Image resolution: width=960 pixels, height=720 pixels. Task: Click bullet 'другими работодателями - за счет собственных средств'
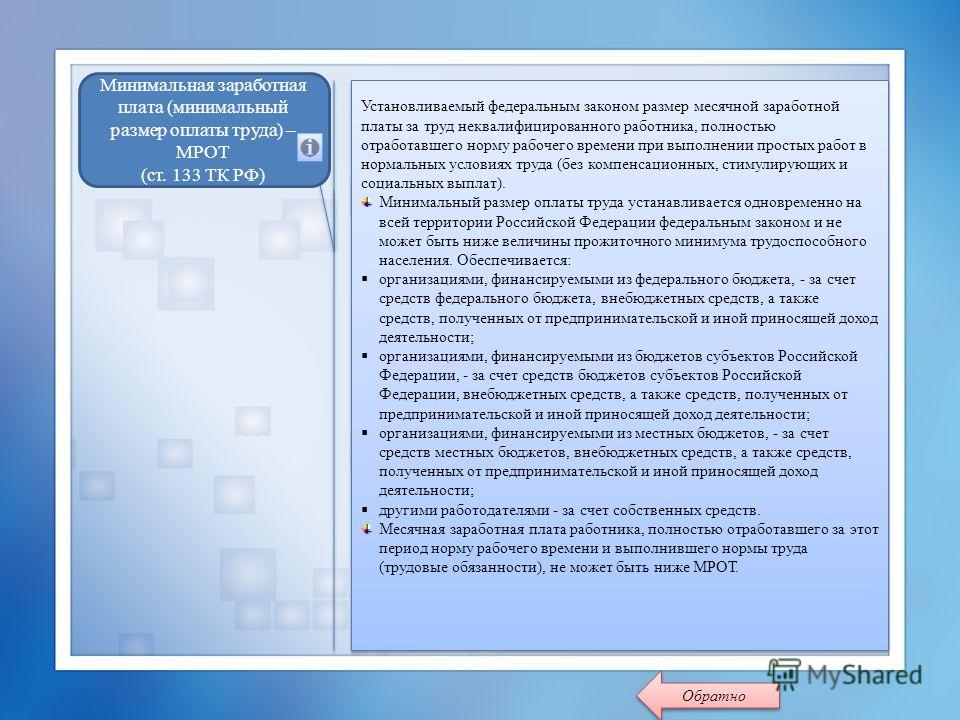tap(569, 510)
